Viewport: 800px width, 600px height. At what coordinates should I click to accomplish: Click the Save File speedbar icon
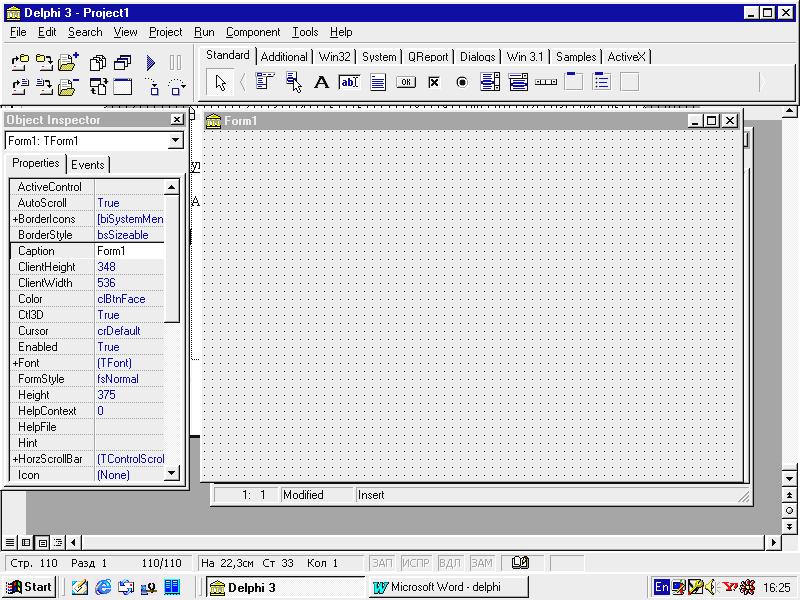coord(44,87)
